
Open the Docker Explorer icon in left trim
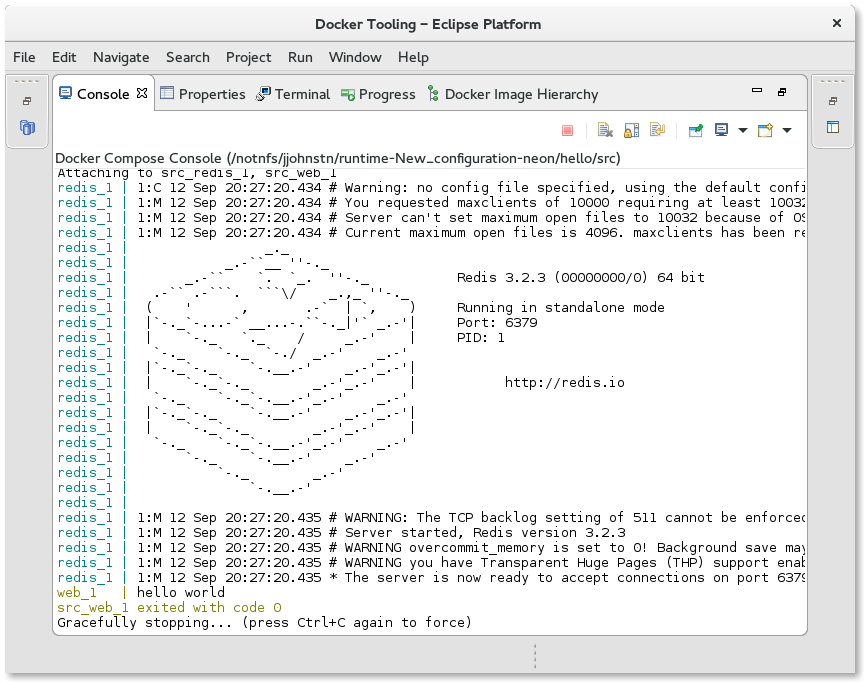coord(27,127)
